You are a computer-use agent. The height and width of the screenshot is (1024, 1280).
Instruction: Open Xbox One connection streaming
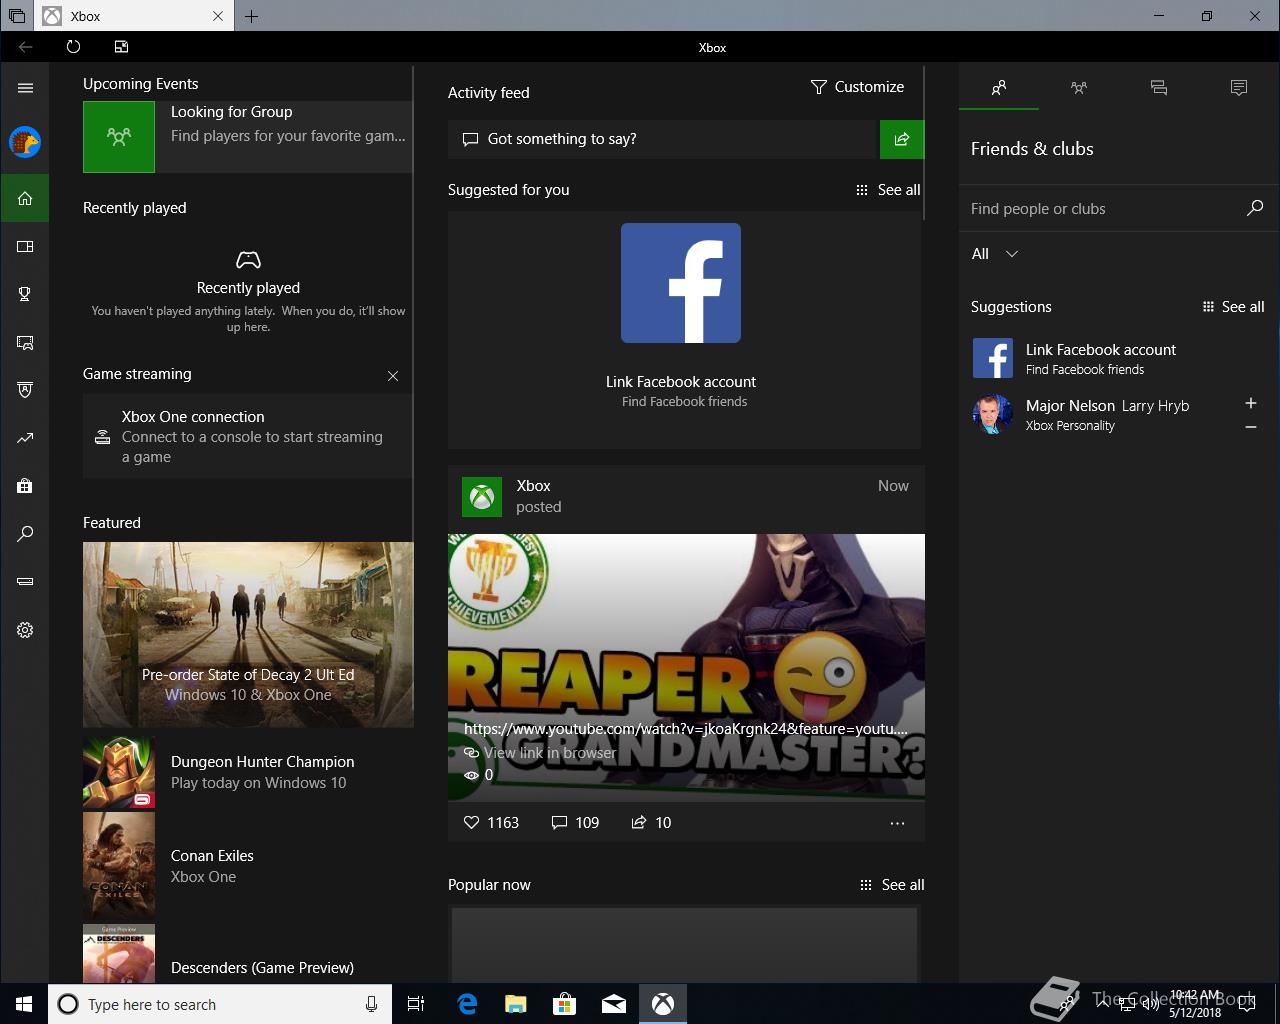[x=248, y=436]
